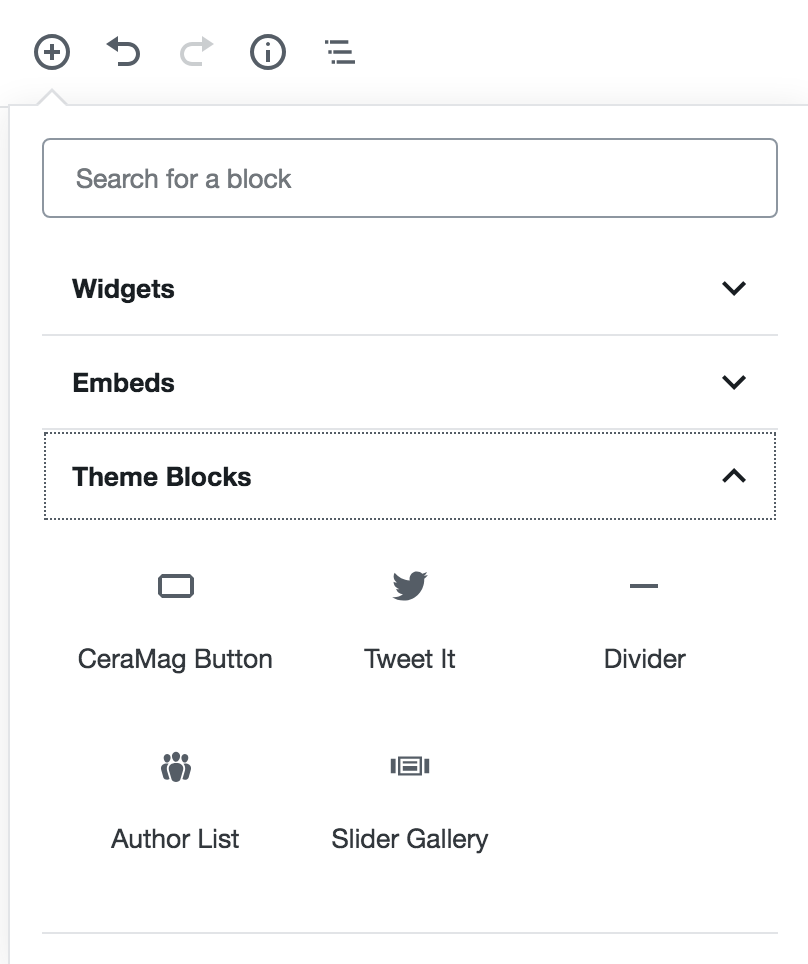Click into the block search field
Image resolution: width=808 pixels, height=964 pixels.
click(409, 178)
